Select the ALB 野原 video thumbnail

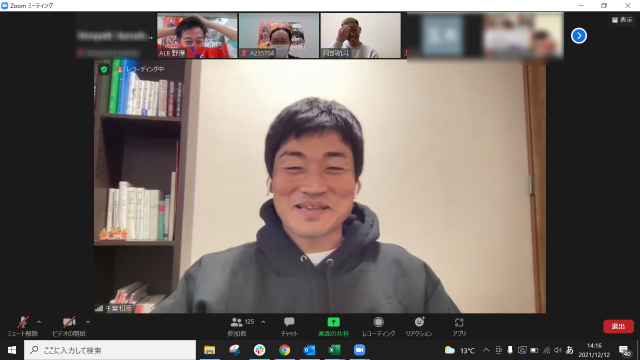click(x=197, y=36)
